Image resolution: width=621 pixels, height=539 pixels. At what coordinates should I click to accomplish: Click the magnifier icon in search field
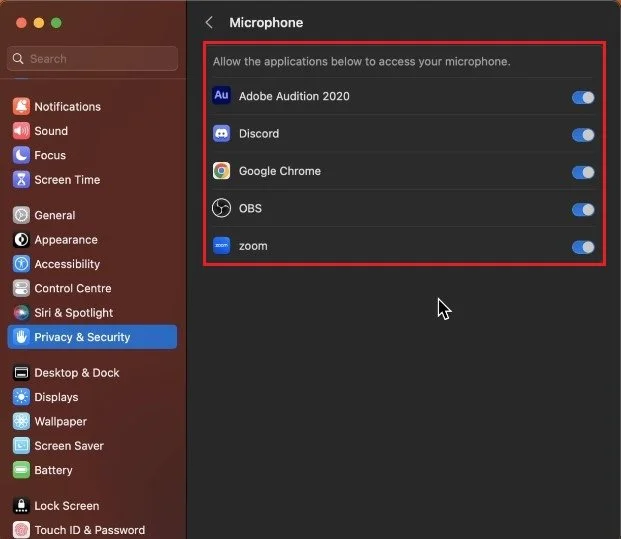point(18,59)
